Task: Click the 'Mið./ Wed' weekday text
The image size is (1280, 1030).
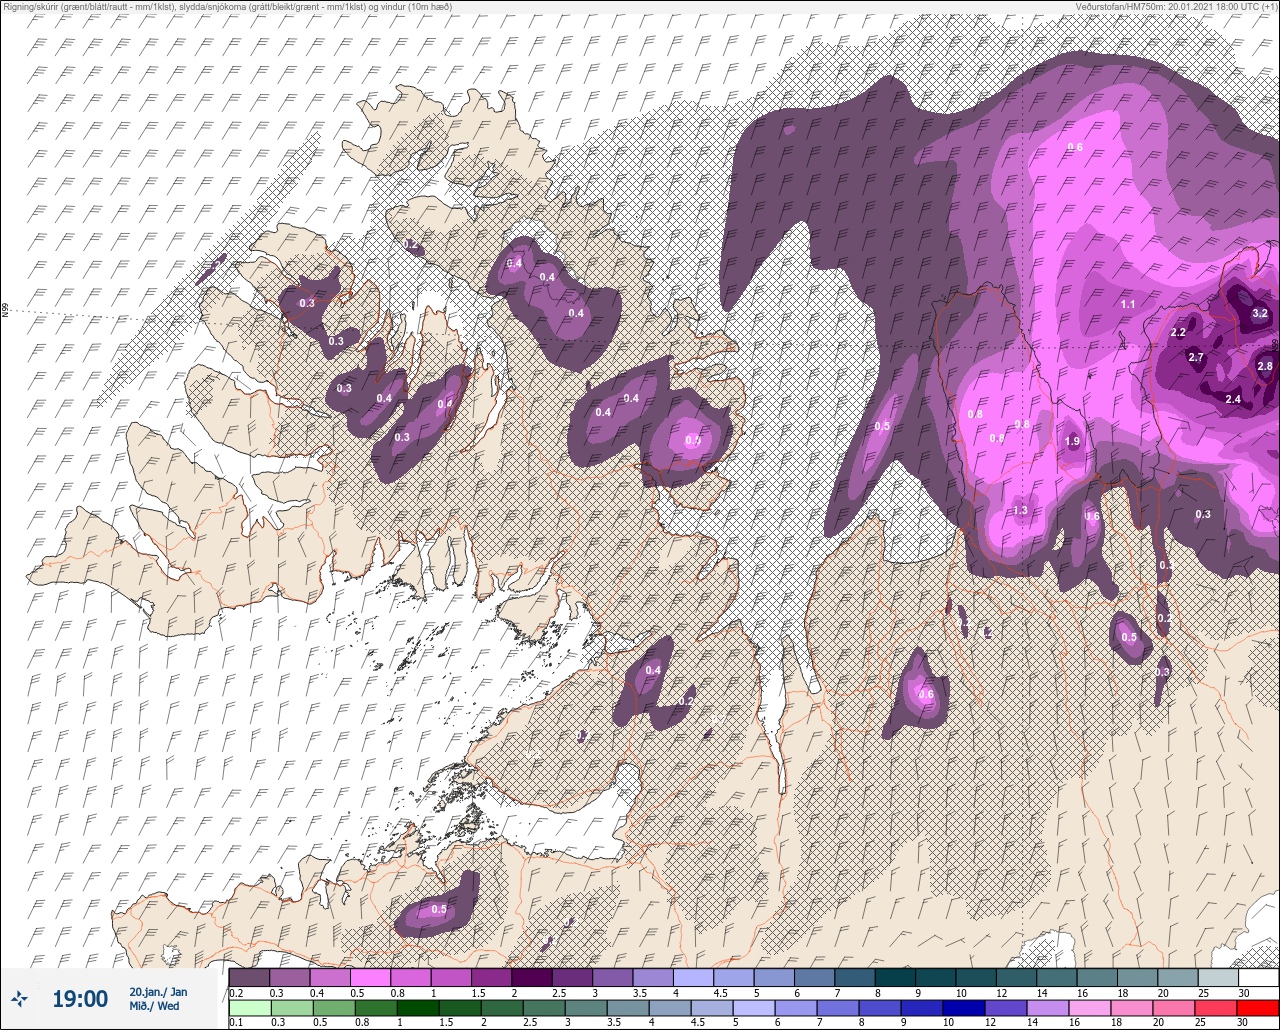Action: point(155,1005)
